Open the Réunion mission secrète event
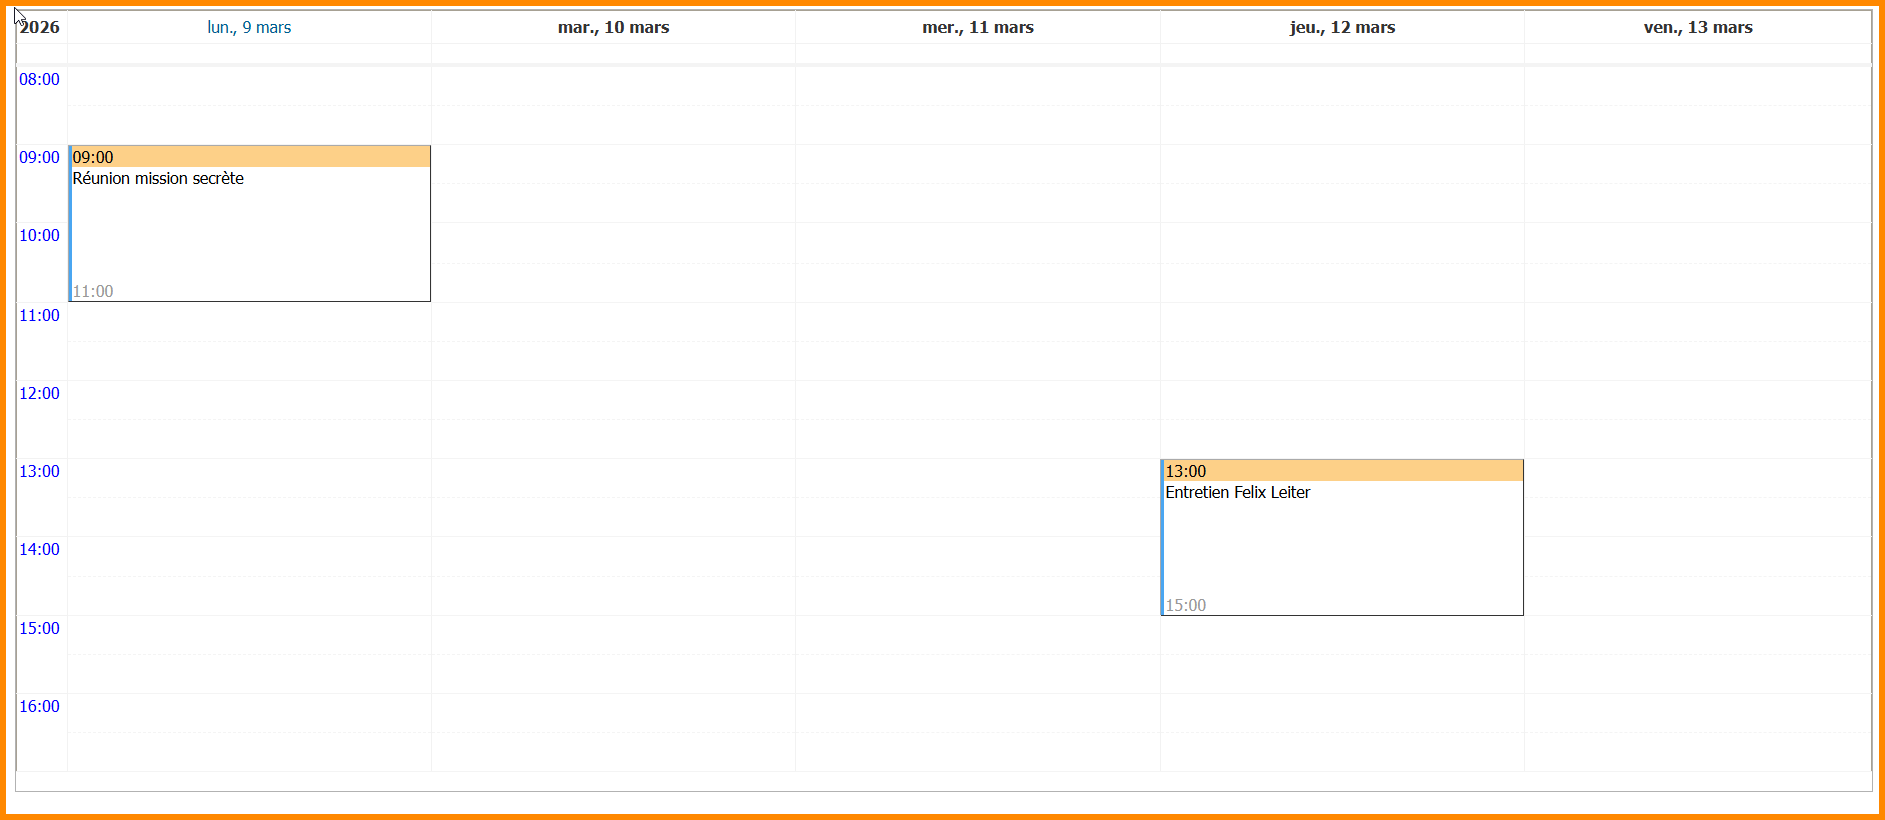1885x820 pixels. (158, 179)
